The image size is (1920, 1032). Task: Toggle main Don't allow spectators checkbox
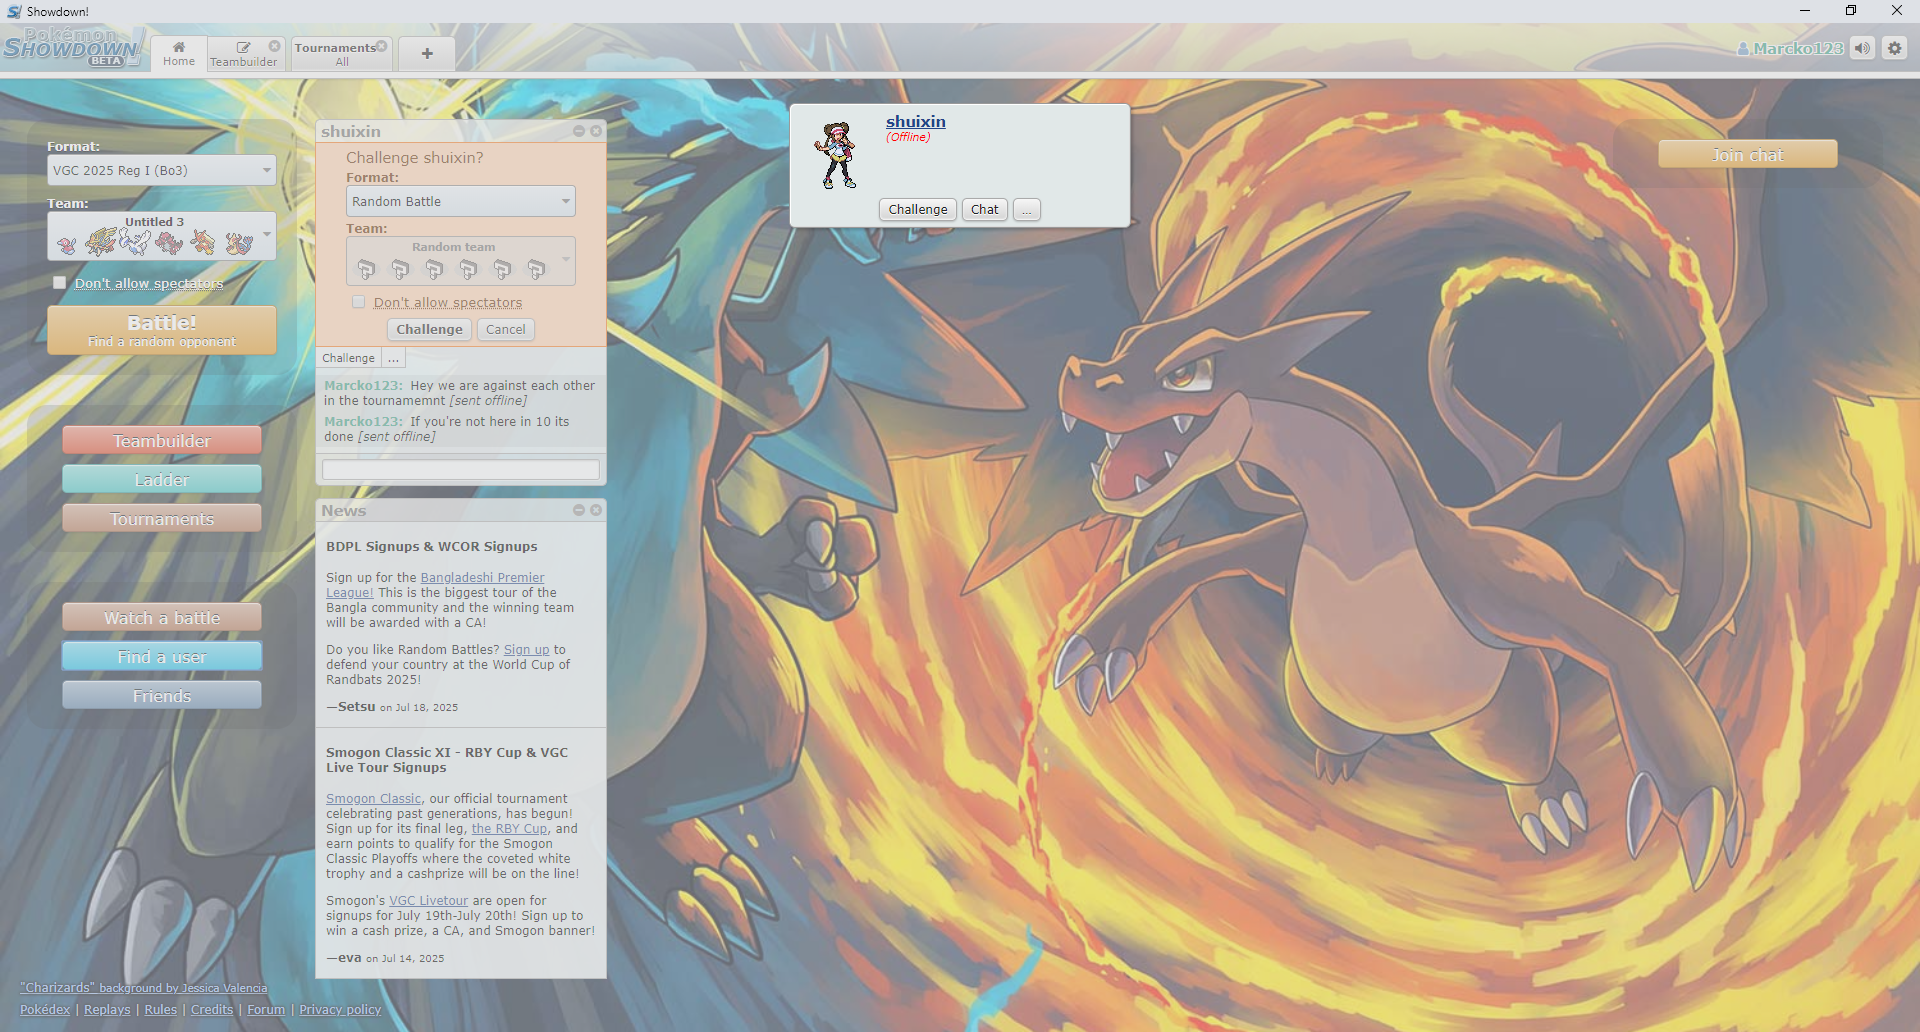60,283
